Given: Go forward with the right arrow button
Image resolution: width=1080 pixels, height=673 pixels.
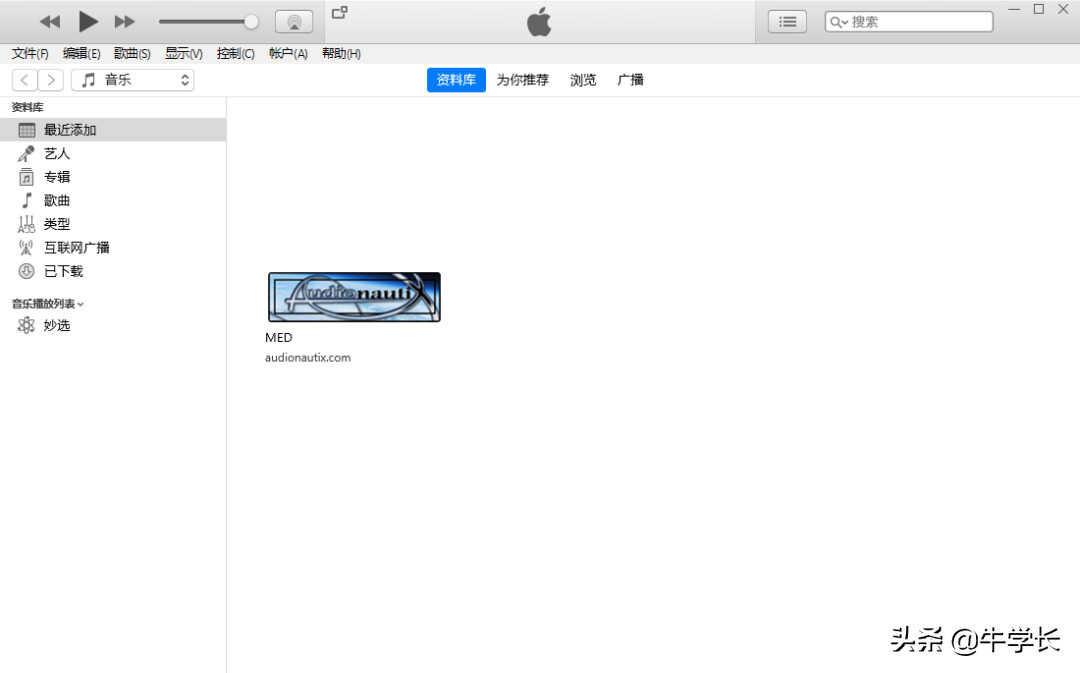Looking at the screenshot, I should [51, 80].
